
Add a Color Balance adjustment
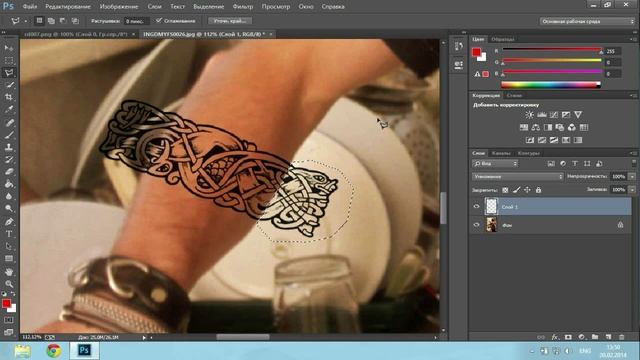coord(536,128)
